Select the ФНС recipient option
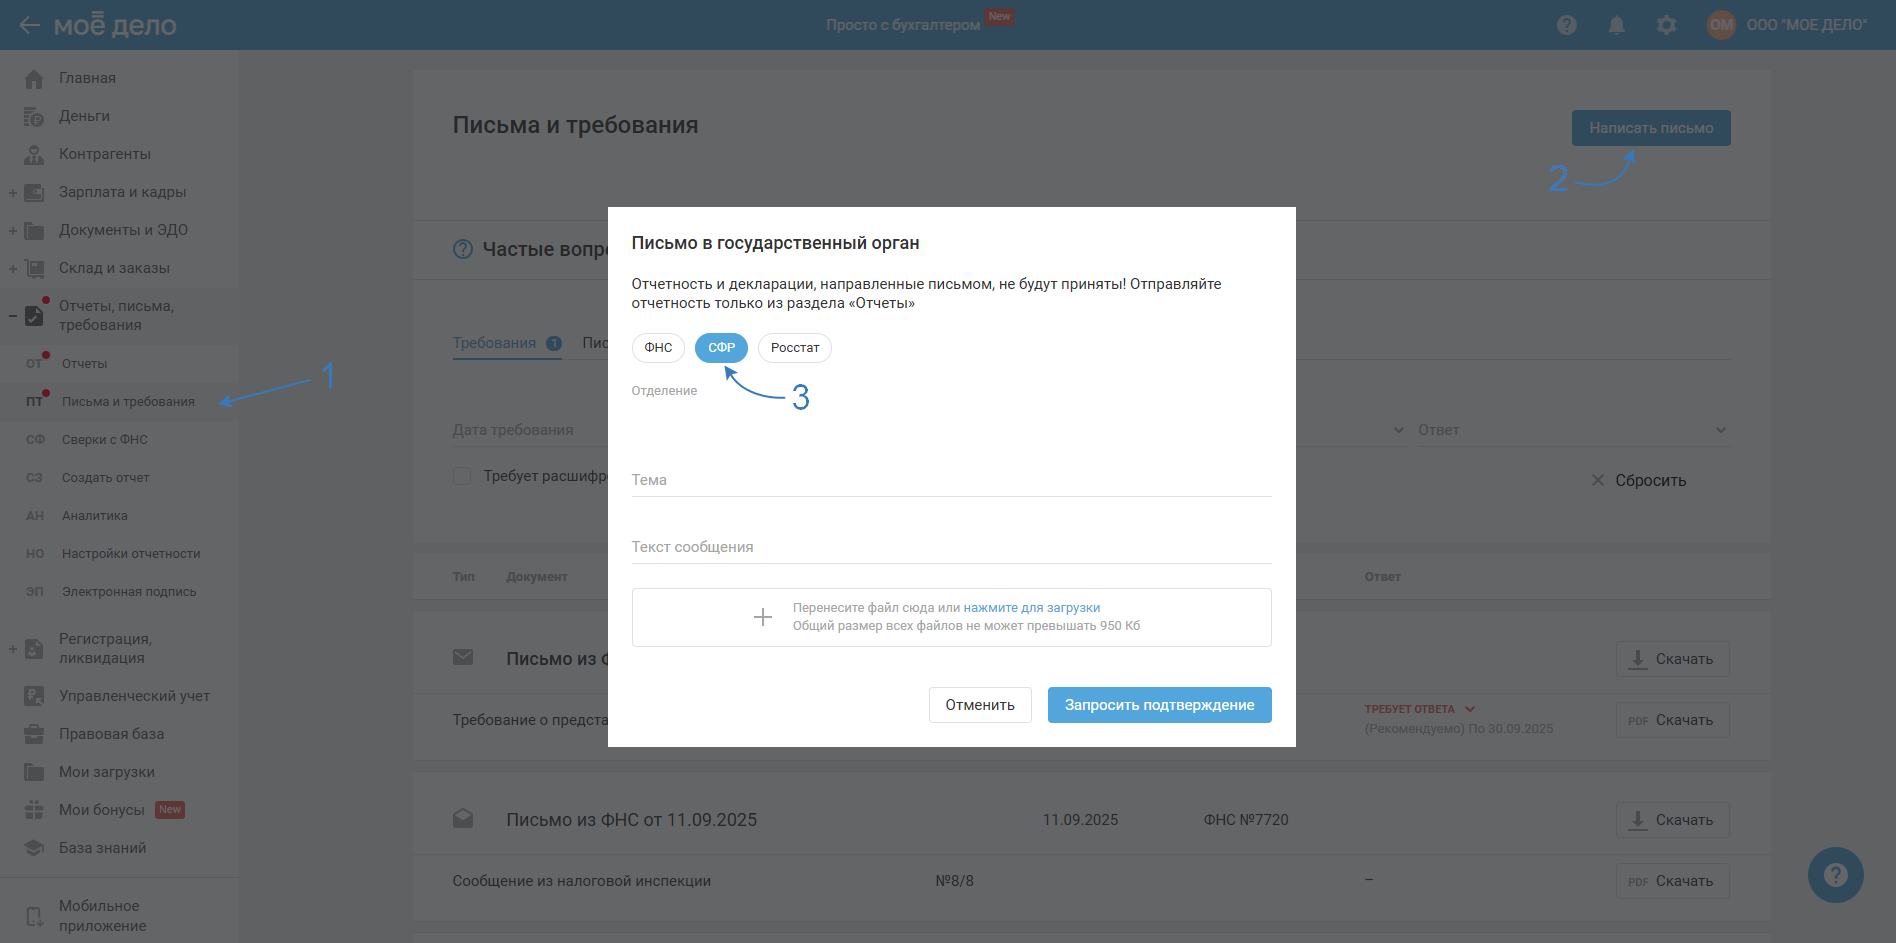The image size is (1896, 943). pos(658,348)
